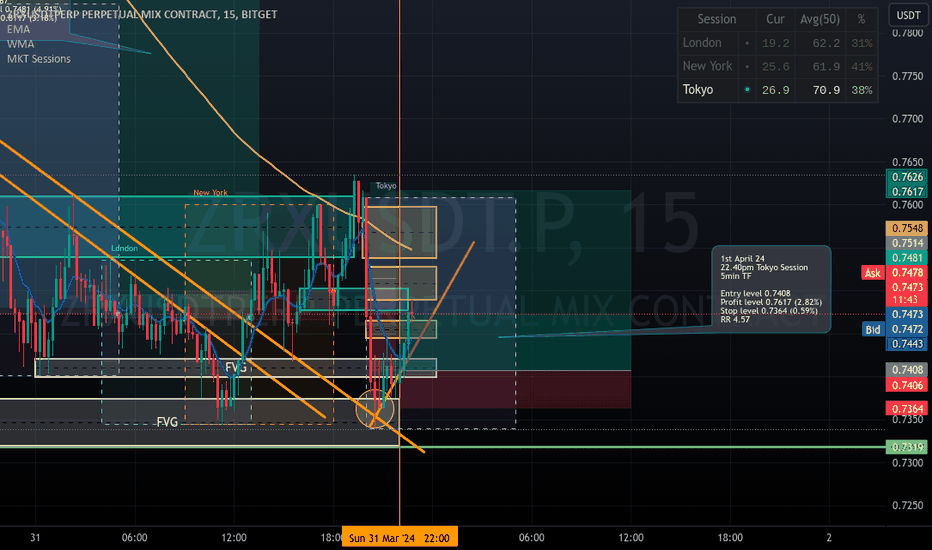Click the Sun 31 Mar '24 22:00 time marker
This screenshot has width=932, height=550.
point(399,538)
